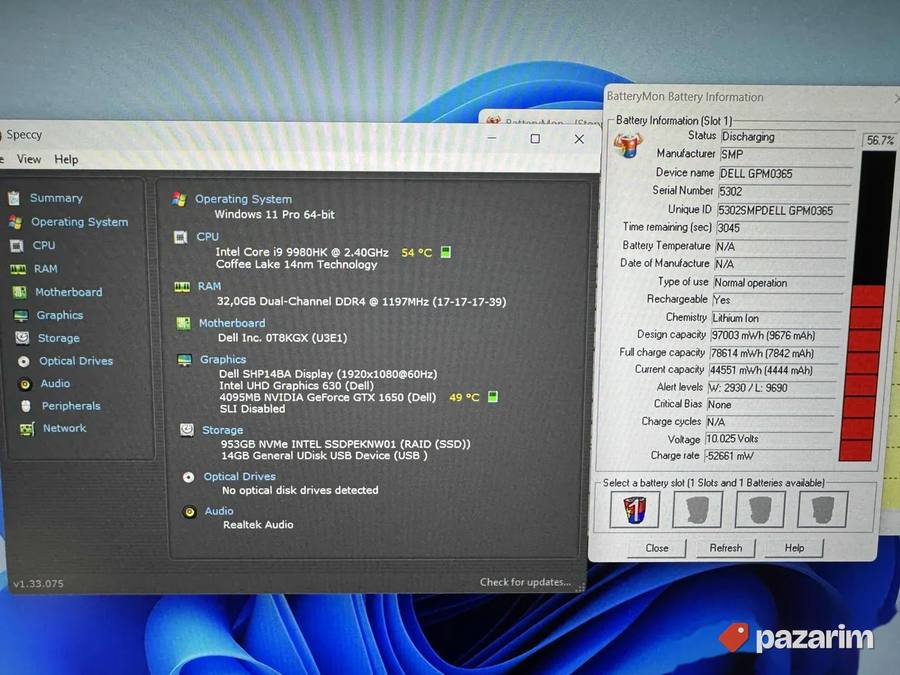Click the 56.7% battery percentage readout
This screenshot has height=675, width=900.
coord(880,140)
